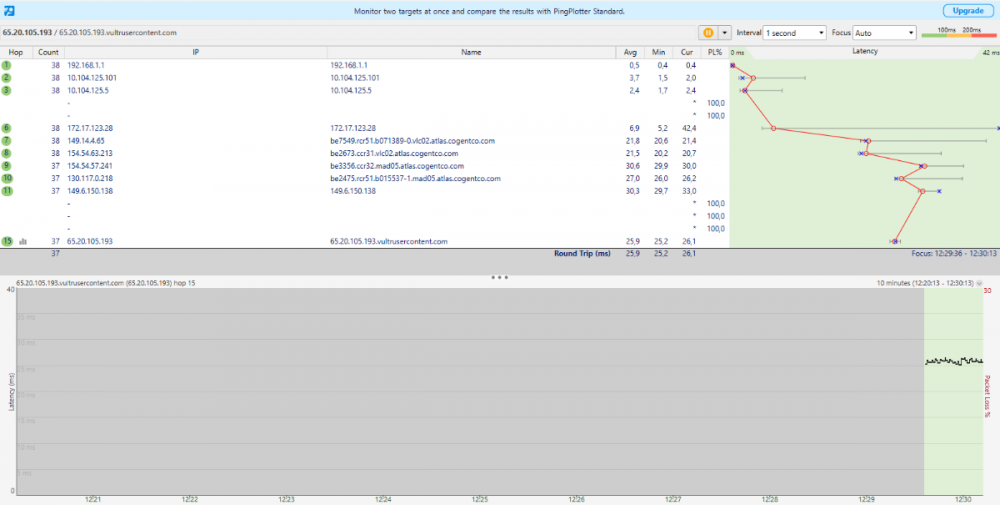The image size is (1000, 505).
Task: Open the Interval dropdown set to 1 second
Action: pos(794,33)
